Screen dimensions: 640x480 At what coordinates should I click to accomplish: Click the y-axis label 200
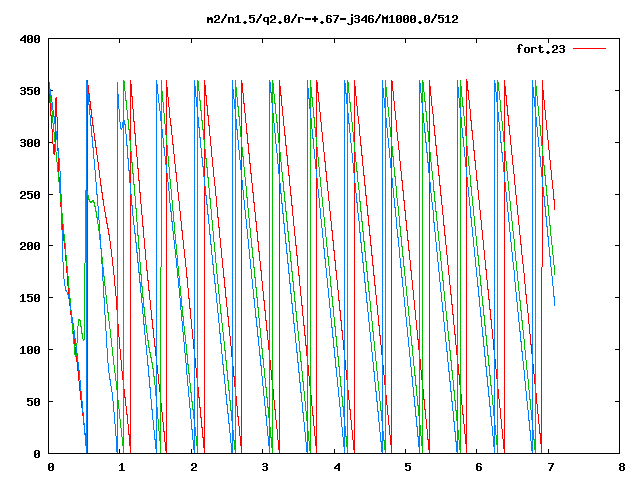click(30, 246)
